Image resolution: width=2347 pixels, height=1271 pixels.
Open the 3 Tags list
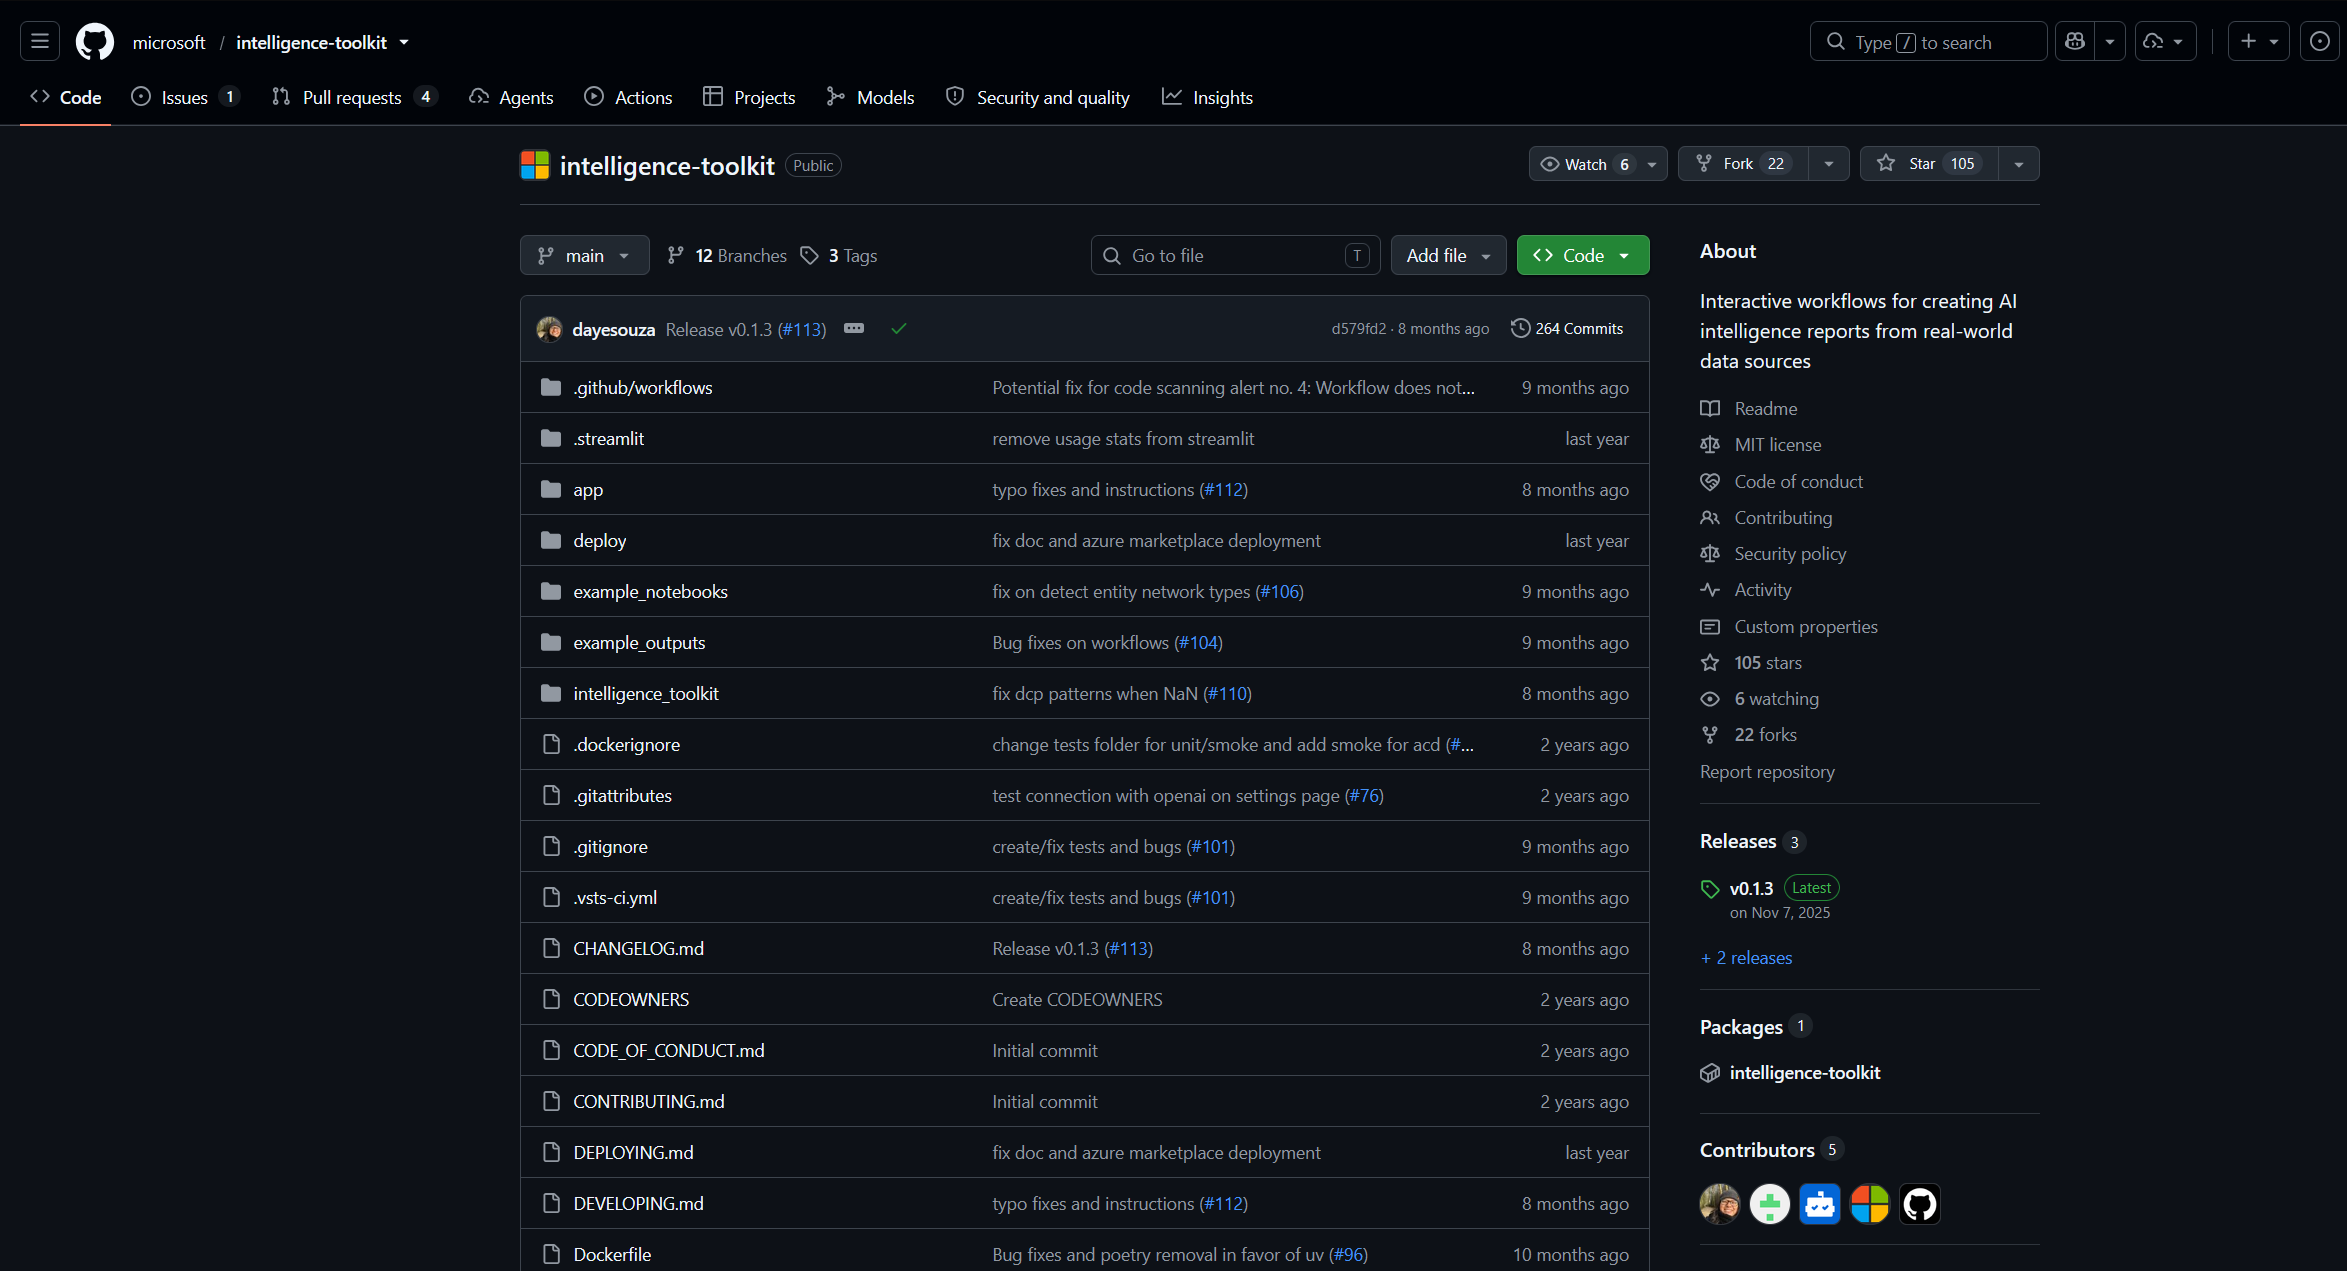point(839,256)
